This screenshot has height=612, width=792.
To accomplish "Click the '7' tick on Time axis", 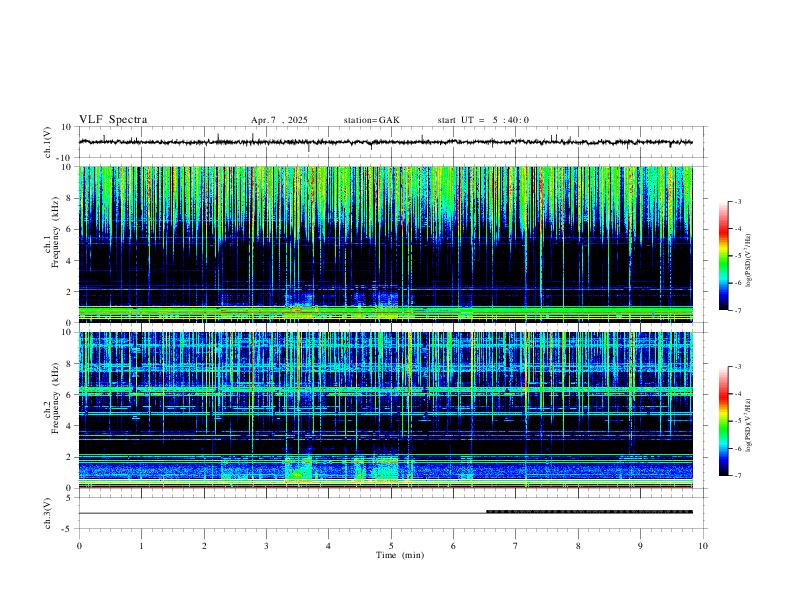I will (x=516, y=545).
